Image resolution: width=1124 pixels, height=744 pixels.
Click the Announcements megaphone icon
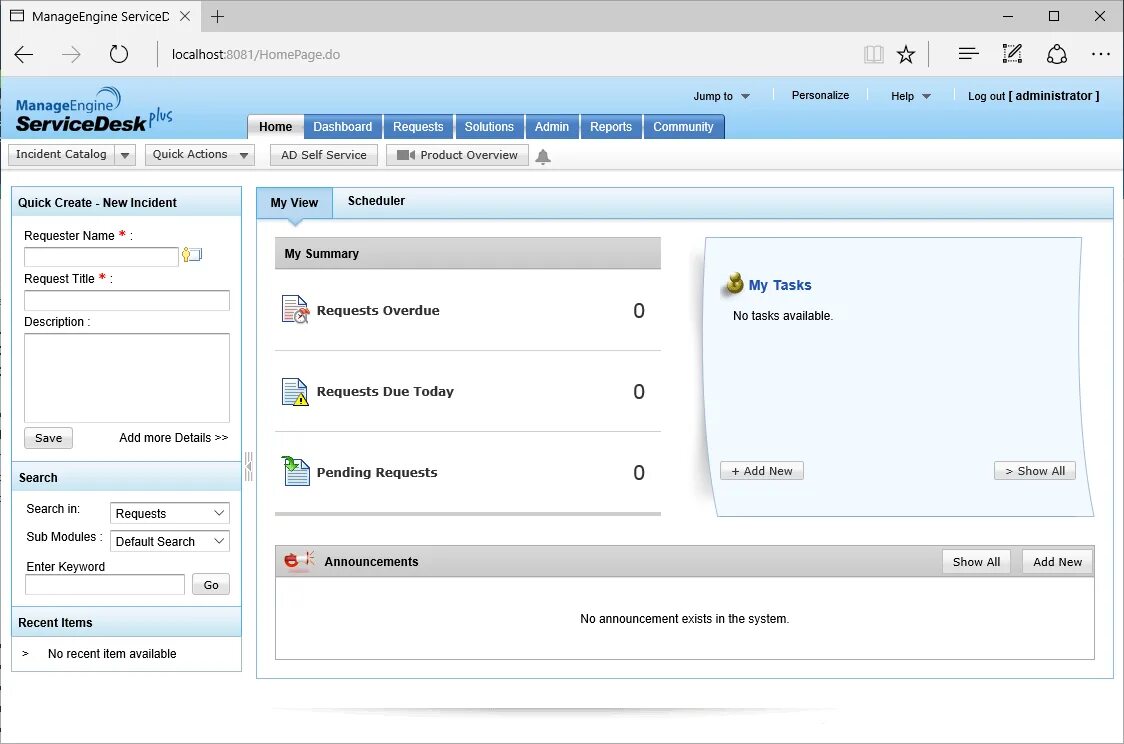(x=296, y=560)
